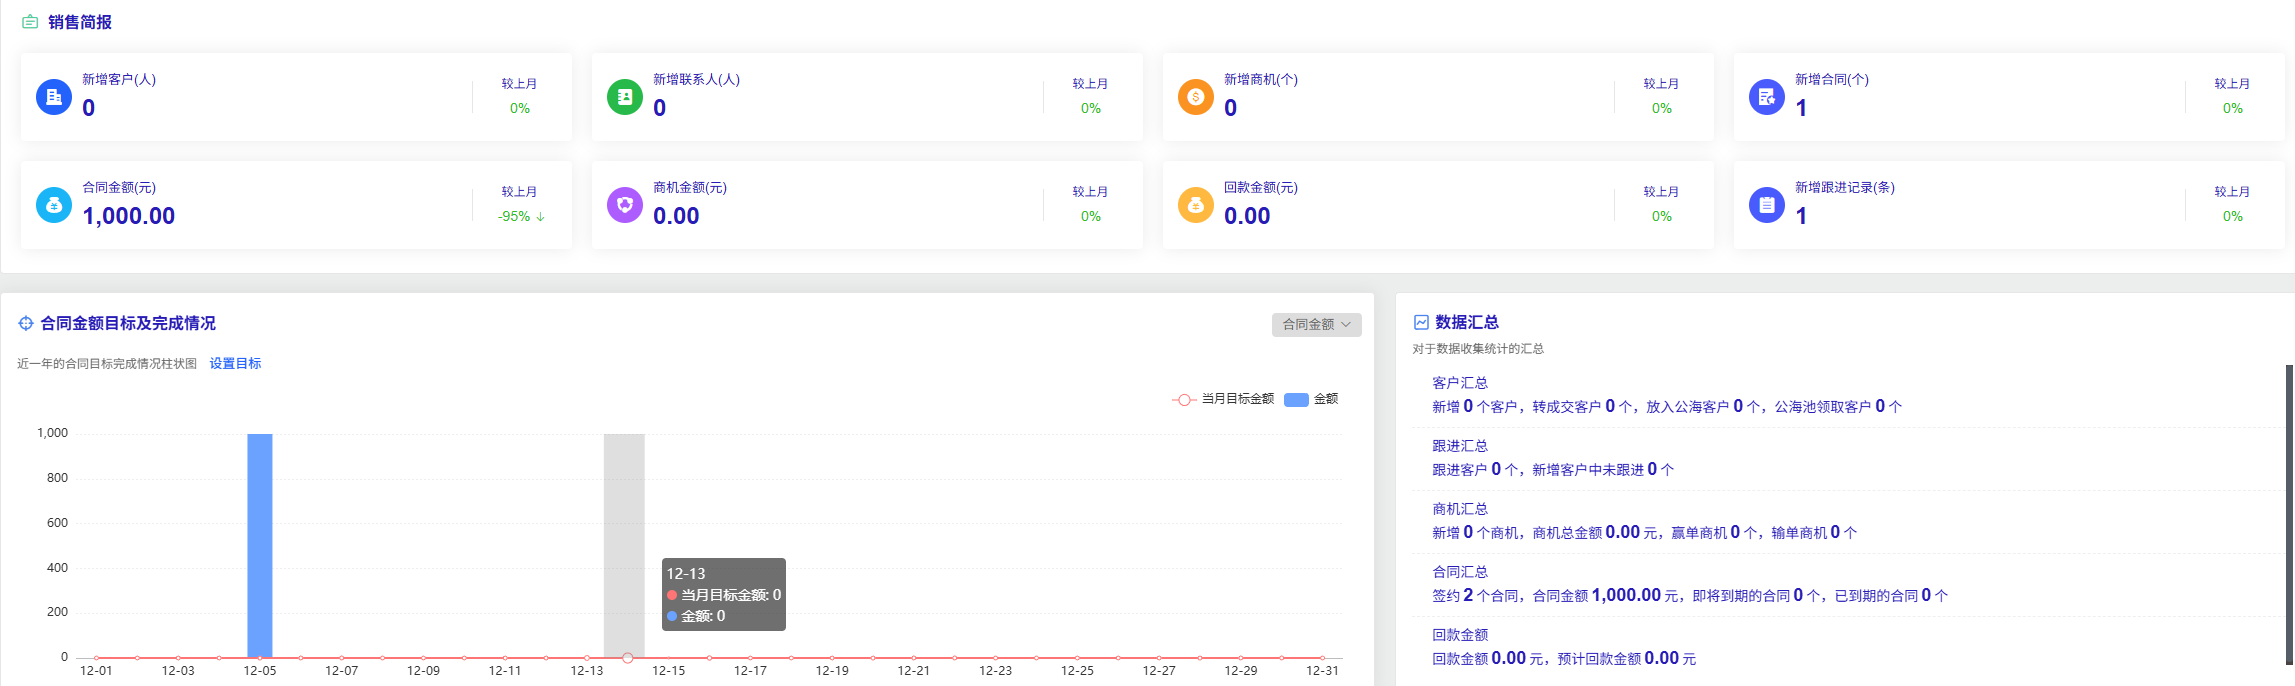Click the yellow payment amount icon
The height and width of the screenshot is (686, 2295).
pyautogui.click(x=1195, y=205)
